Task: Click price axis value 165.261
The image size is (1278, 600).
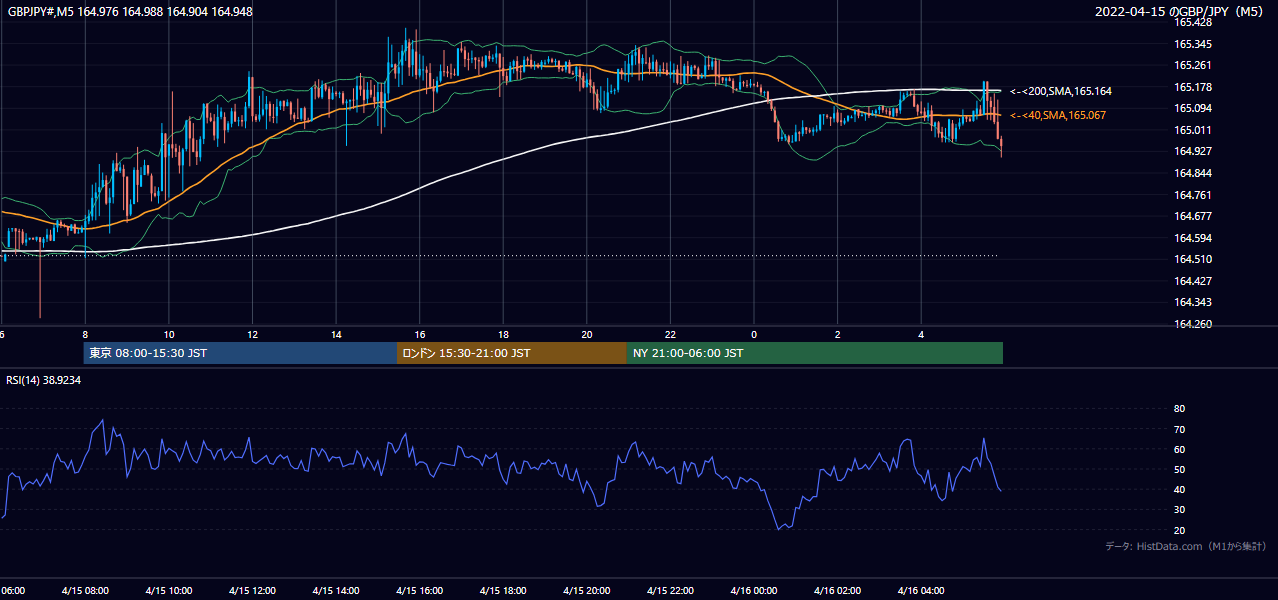Action: click(1193, 65)
